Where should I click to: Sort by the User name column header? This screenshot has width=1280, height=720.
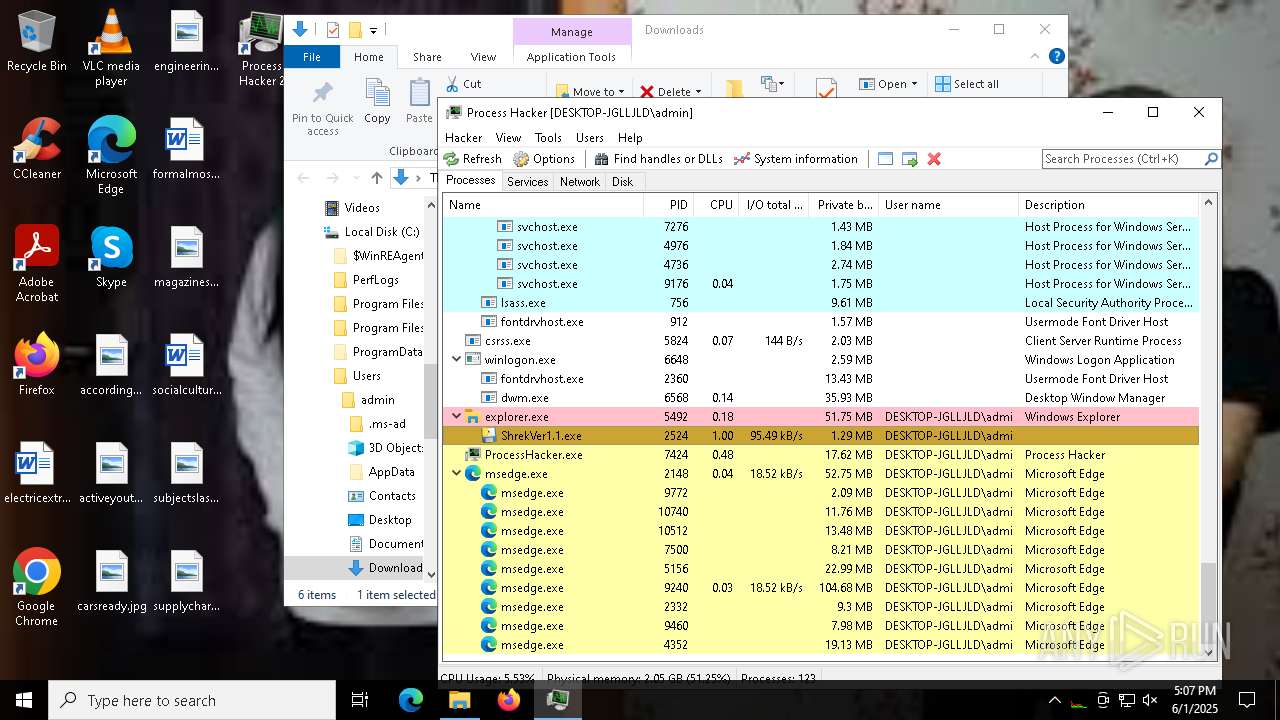(x=948, y=205)
